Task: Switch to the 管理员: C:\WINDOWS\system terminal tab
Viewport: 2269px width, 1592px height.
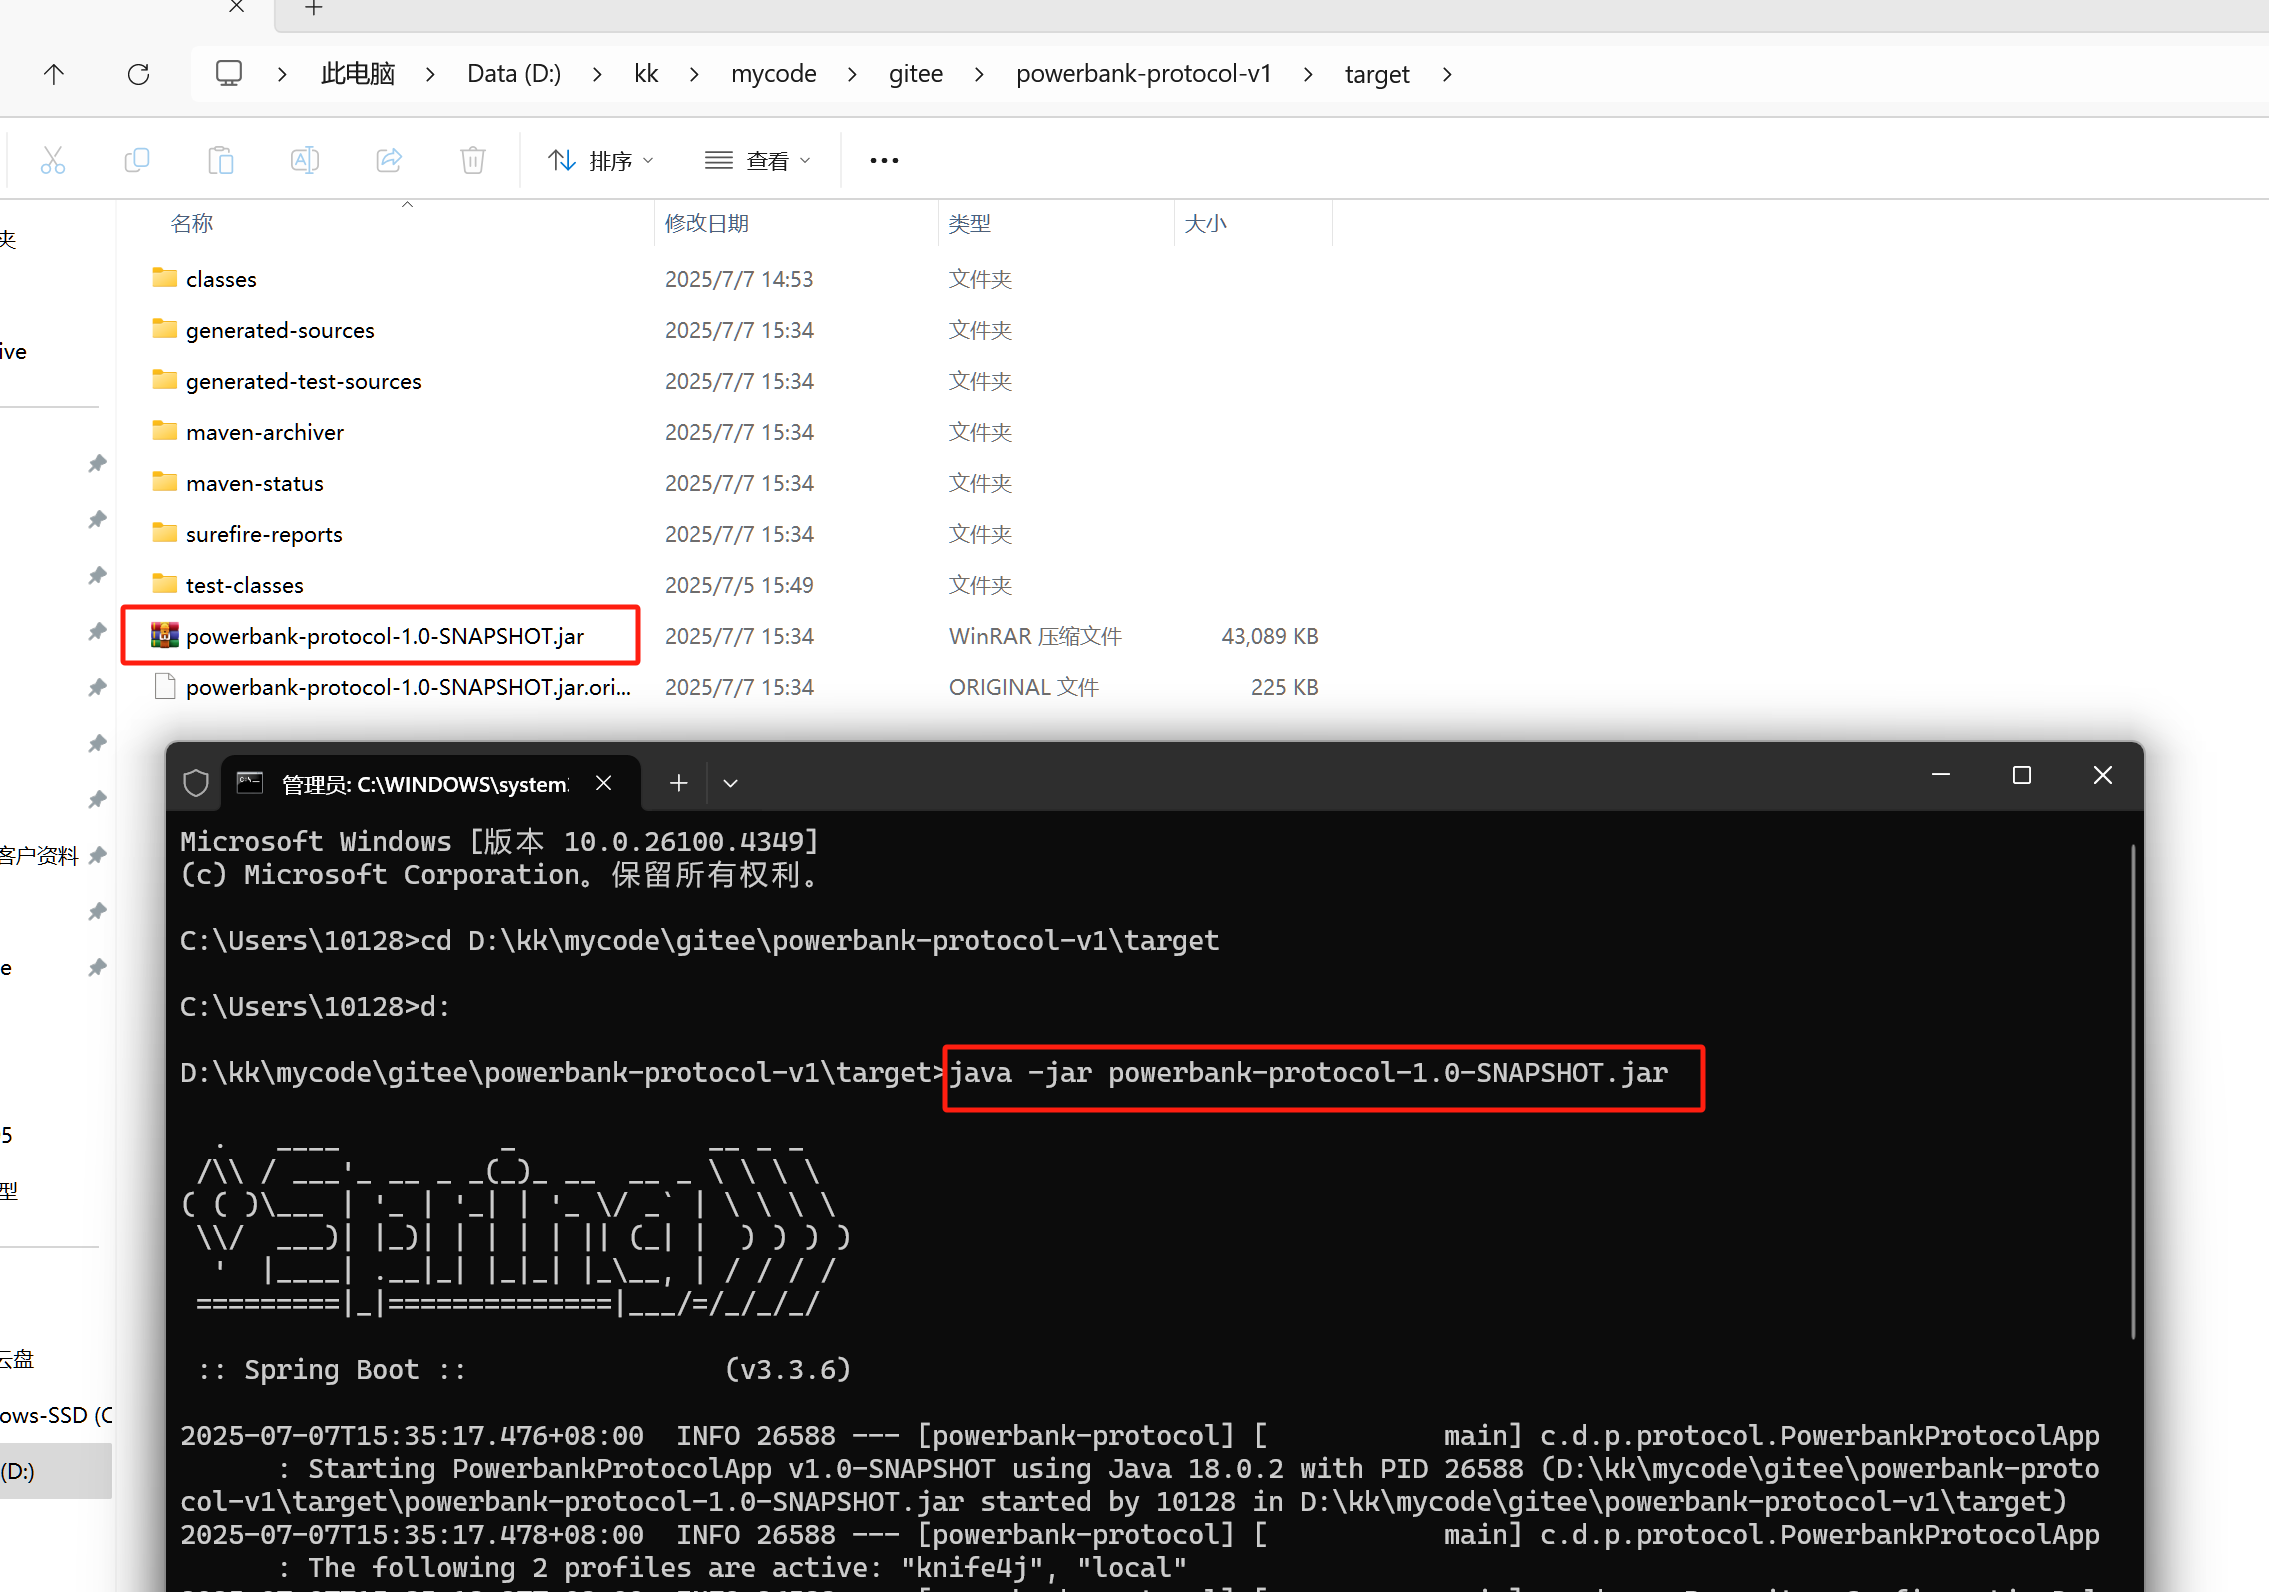Action: (x=424, y=784)
